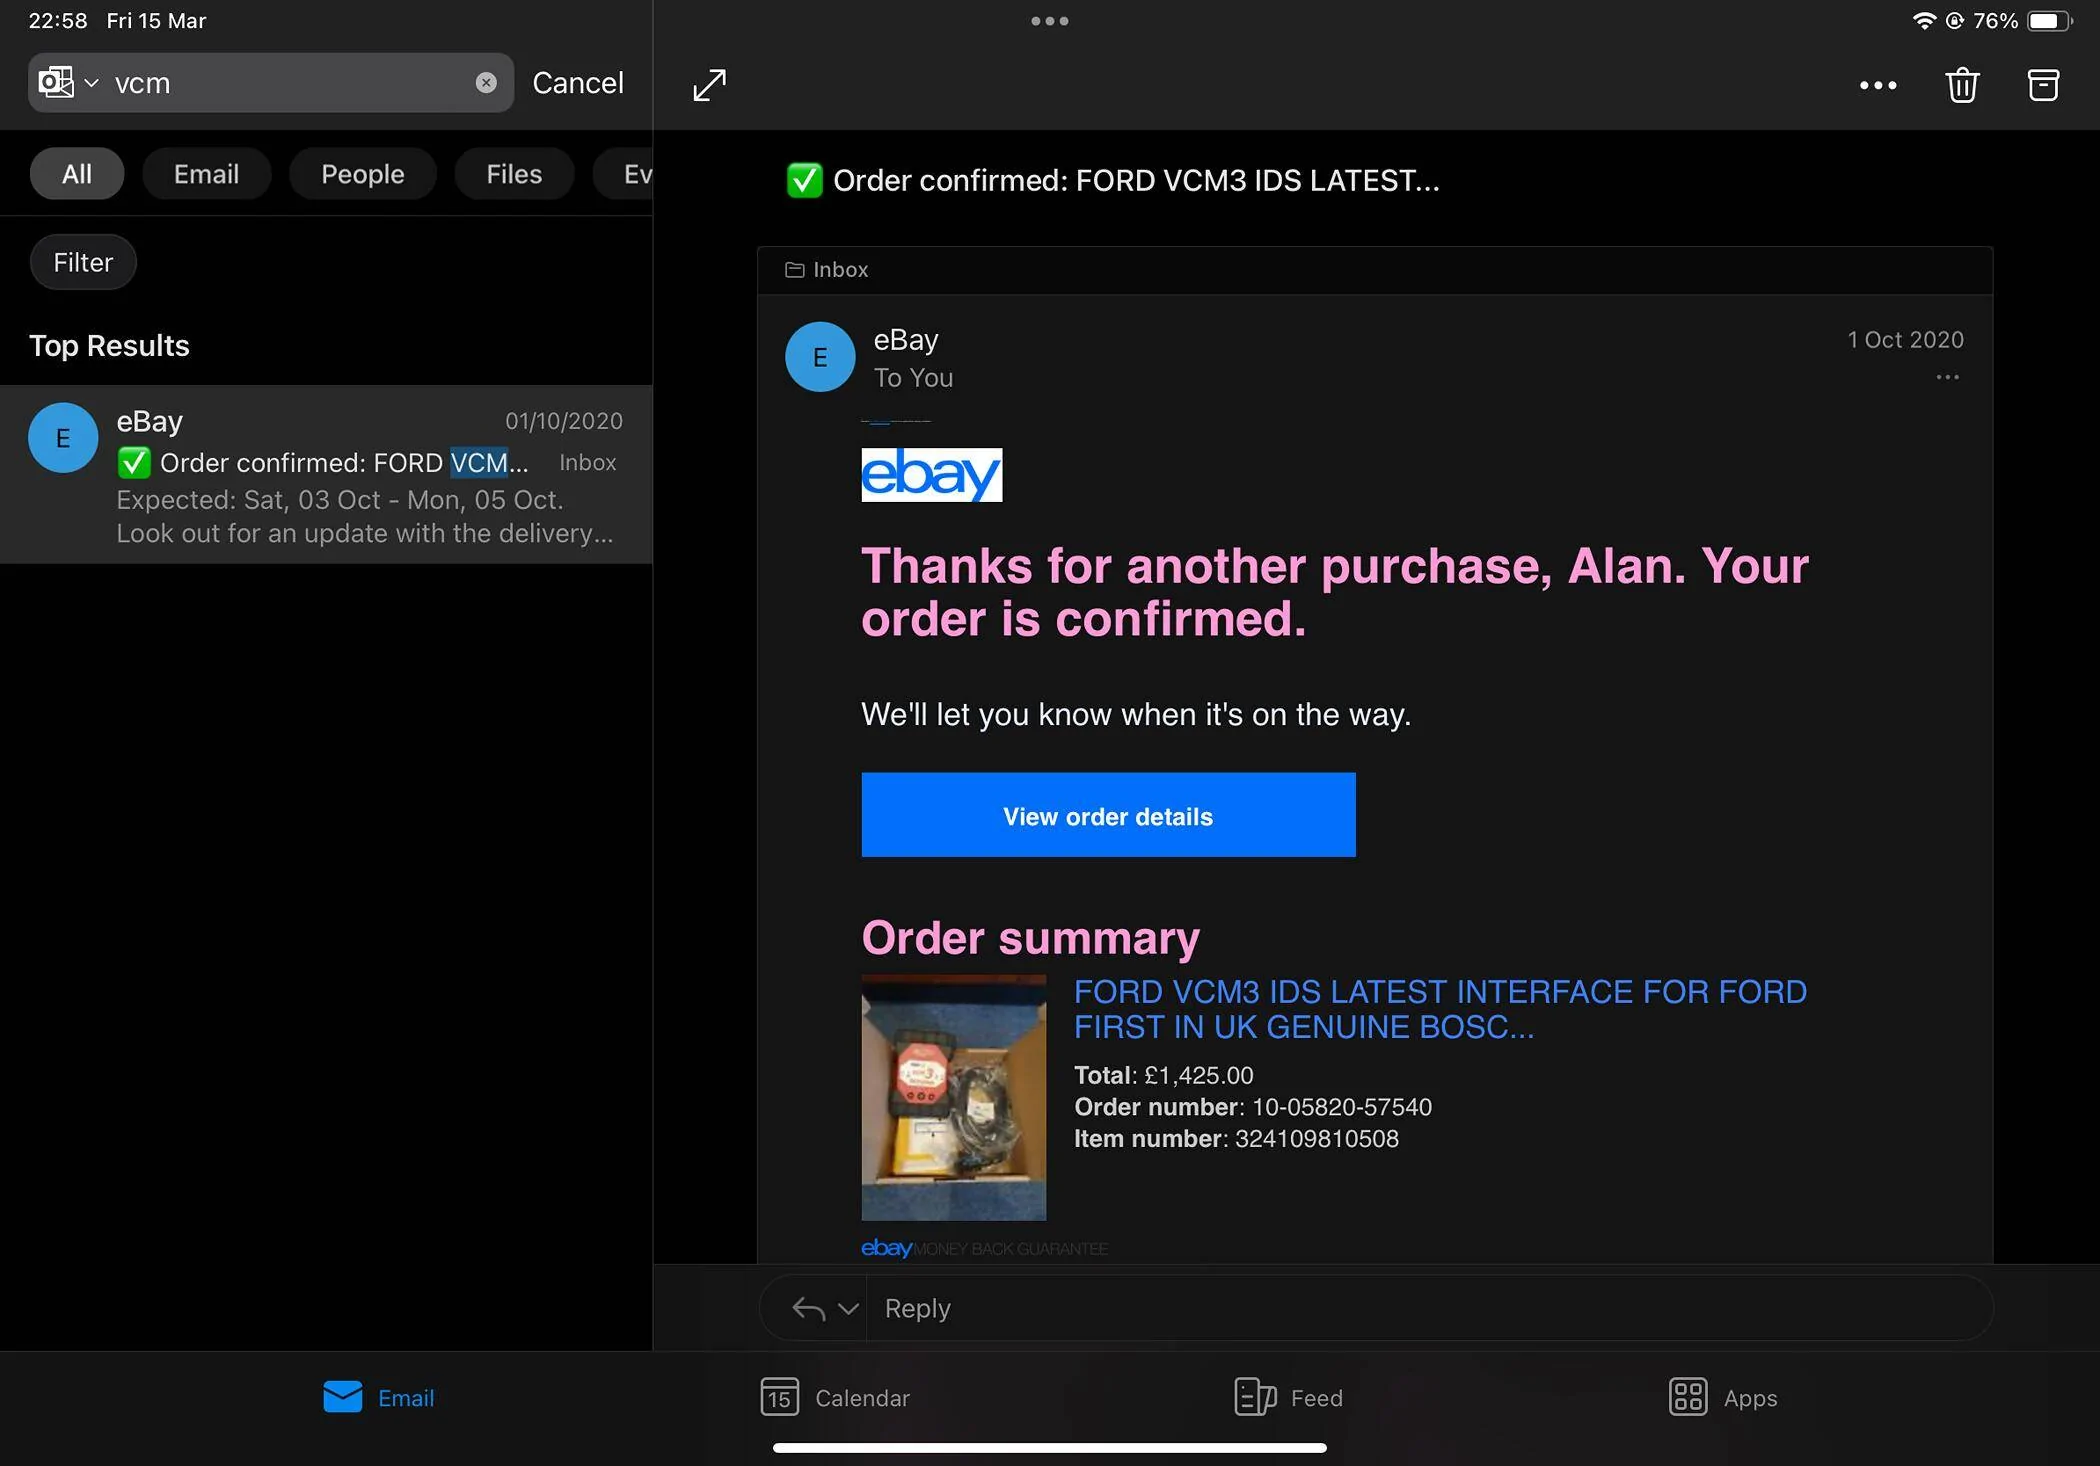Click View order details button

[1108, 815]
